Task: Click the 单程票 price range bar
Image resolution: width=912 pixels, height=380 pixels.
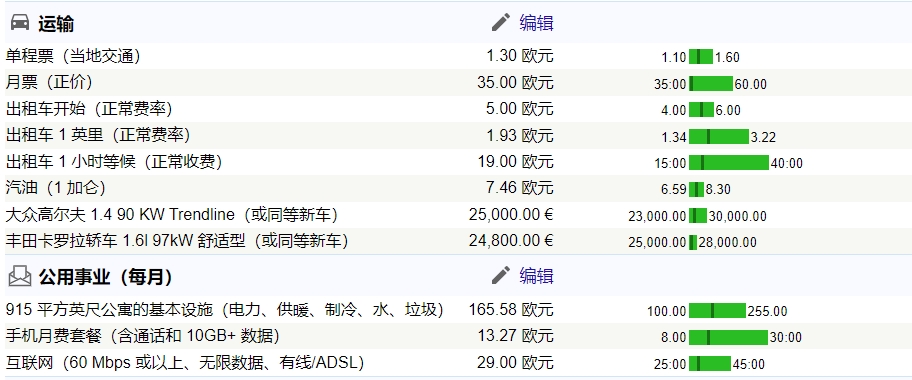Action: [701, 56]
